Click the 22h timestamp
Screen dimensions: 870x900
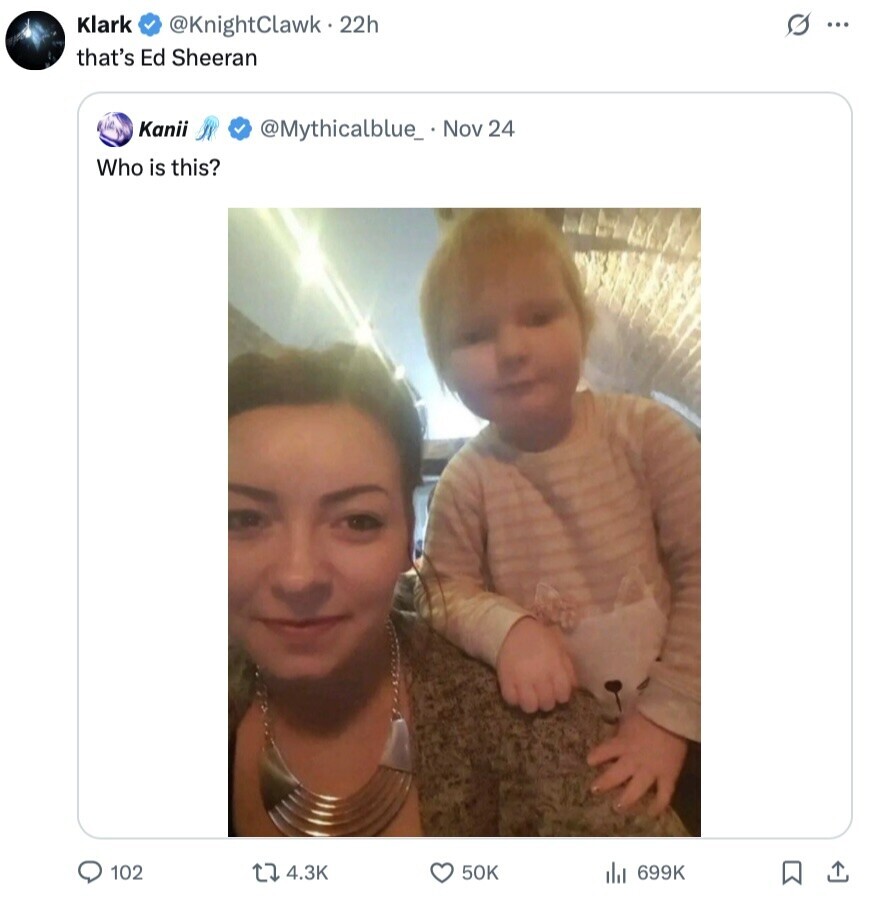(360, 25)
